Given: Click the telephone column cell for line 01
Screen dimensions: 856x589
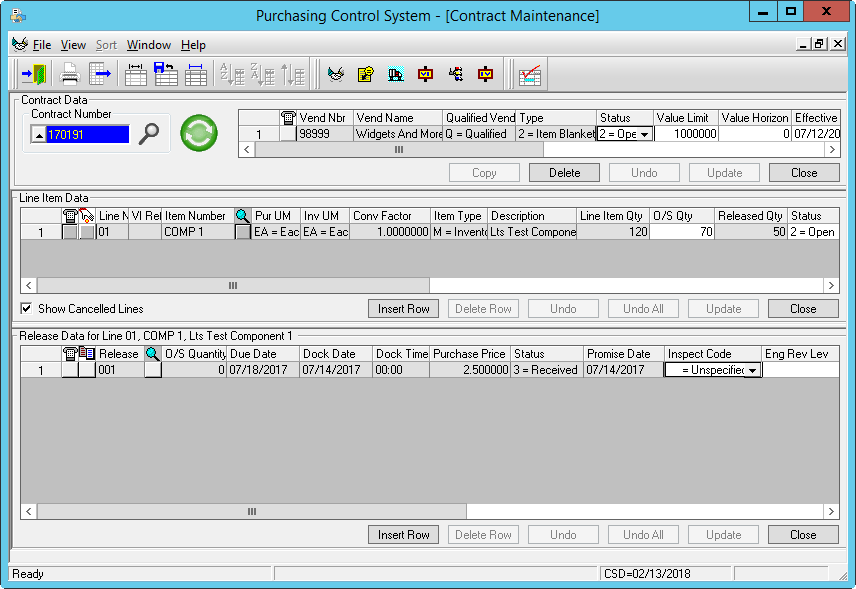Looking at the screenshot, I should pyautogui.click(x=70, y=232).
